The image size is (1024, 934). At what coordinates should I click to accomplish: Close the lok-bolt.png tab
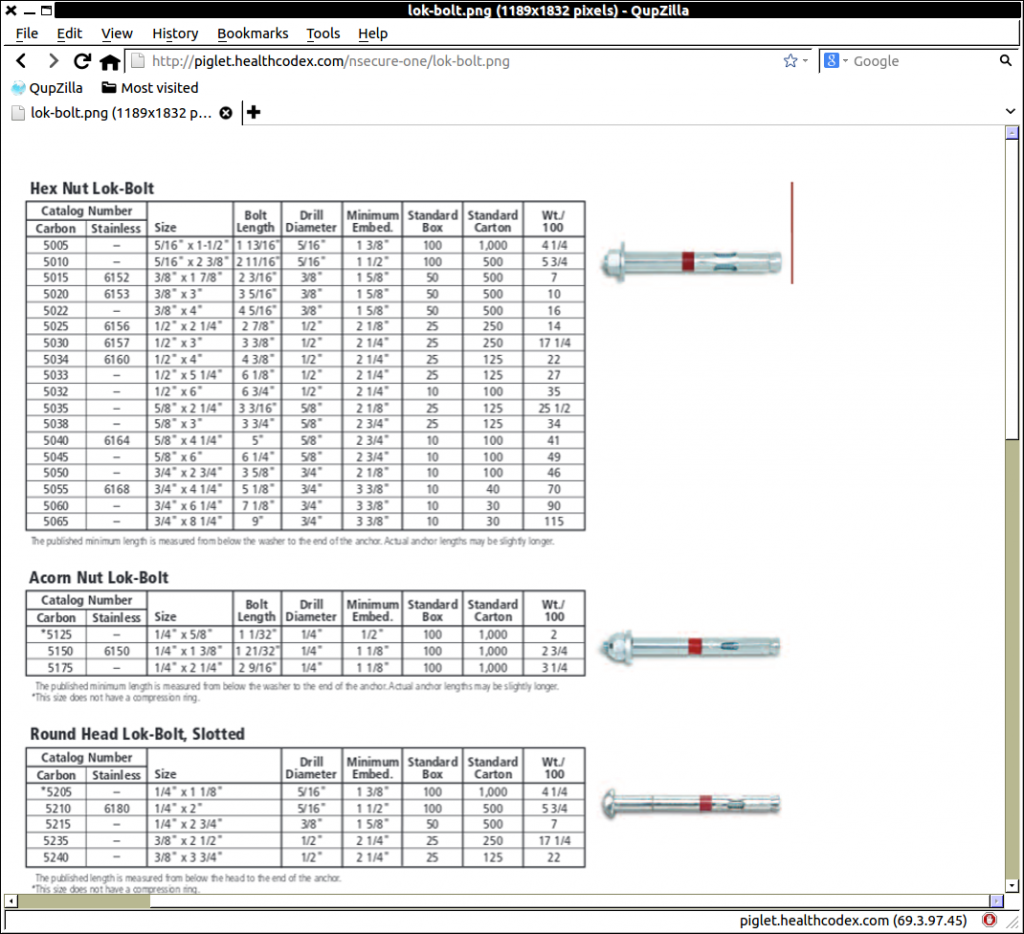226,113
